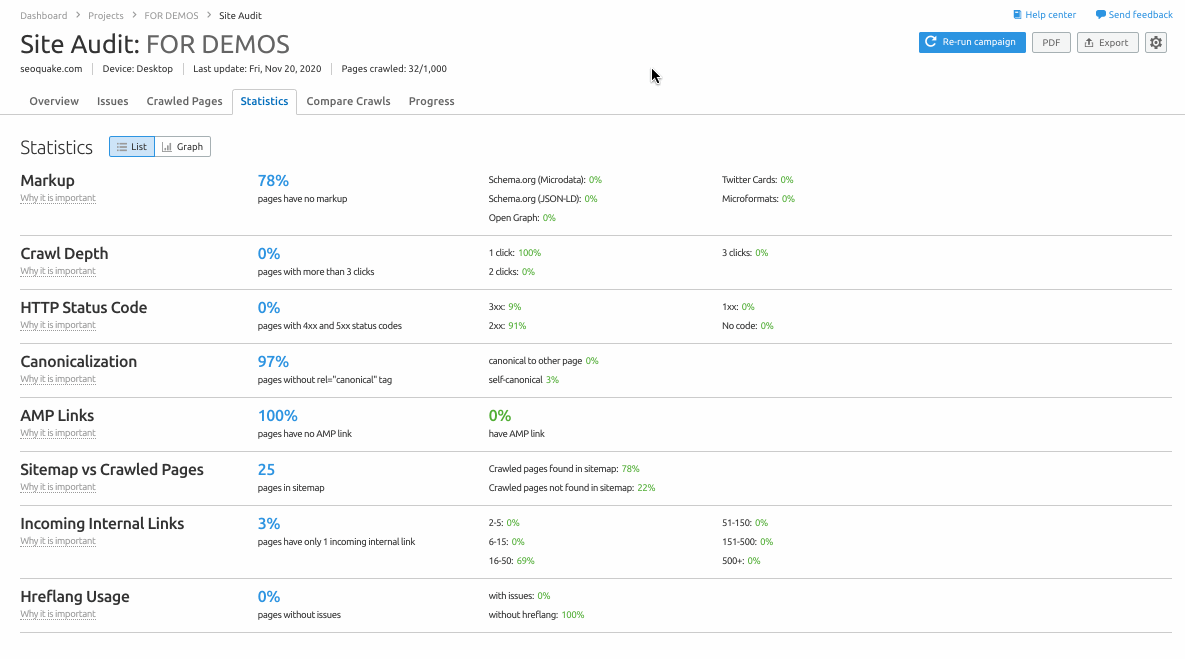Click the Export button
Viewport: 1185px width, 659px height.
[x=1107, y=43]
